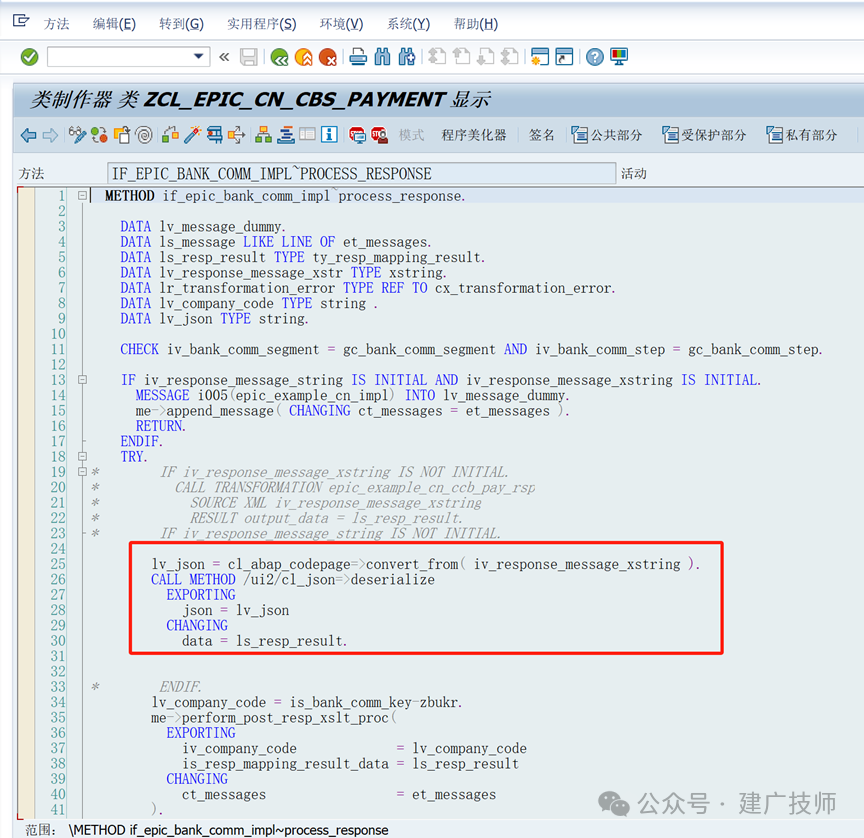Open the 实用程序(S) menu
The width and height of the screenshot is (864, 838).
point(262,24)
